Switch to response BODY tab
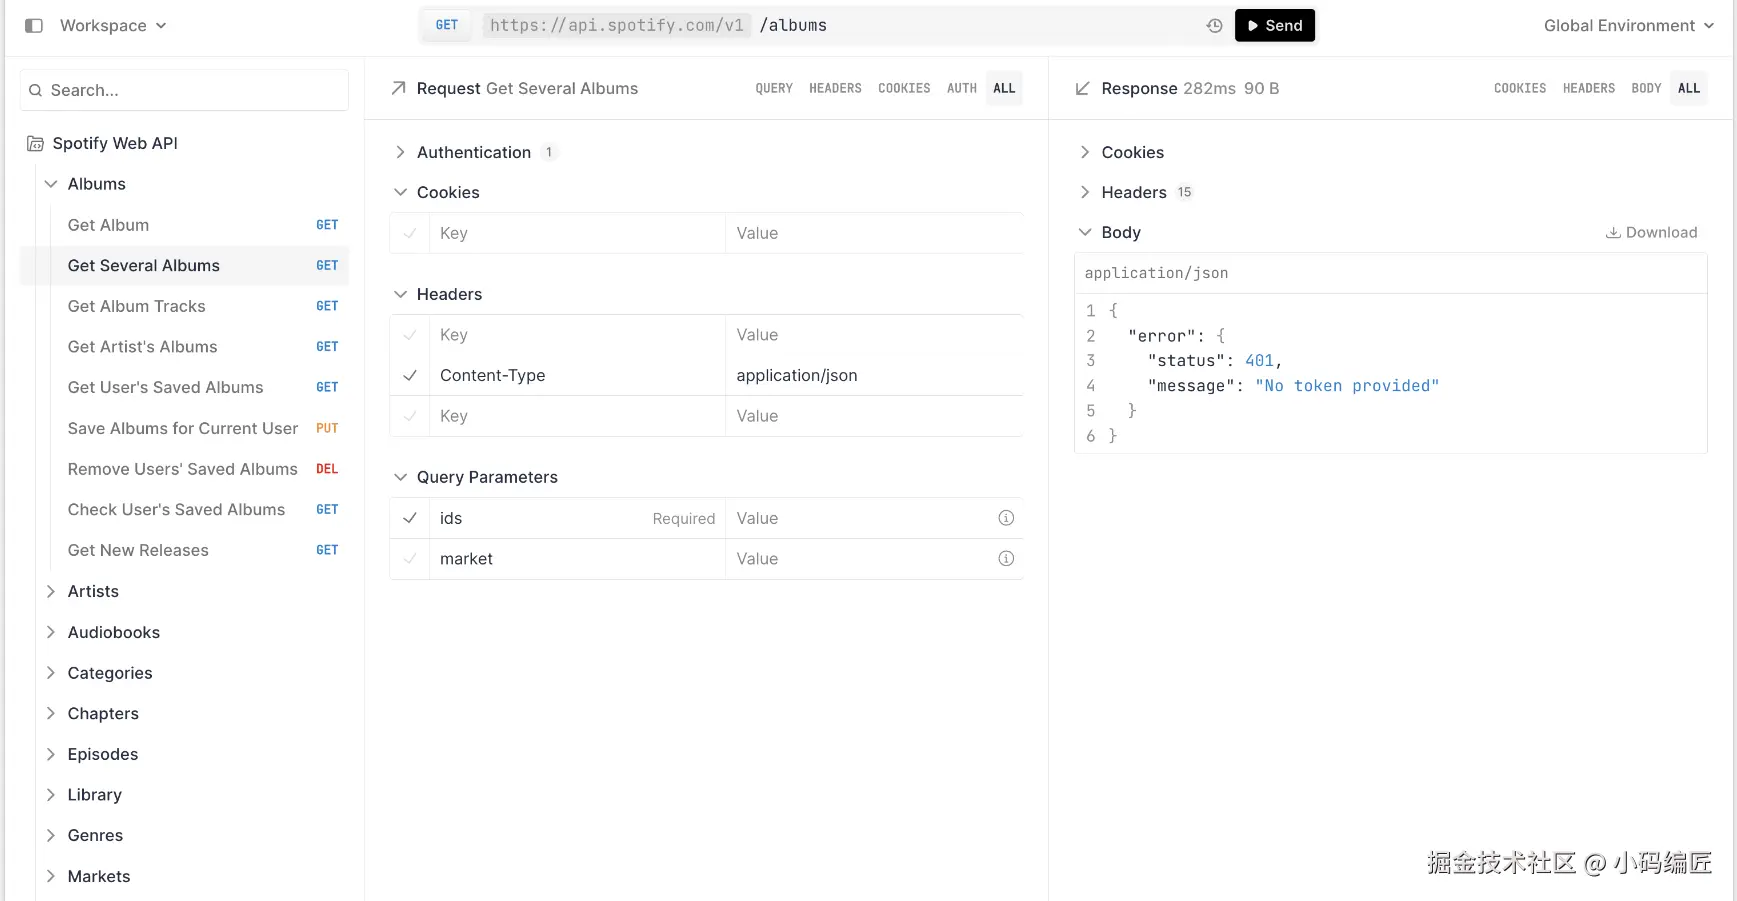The height and width of the screenshot is (901, 1737). 1645,89
